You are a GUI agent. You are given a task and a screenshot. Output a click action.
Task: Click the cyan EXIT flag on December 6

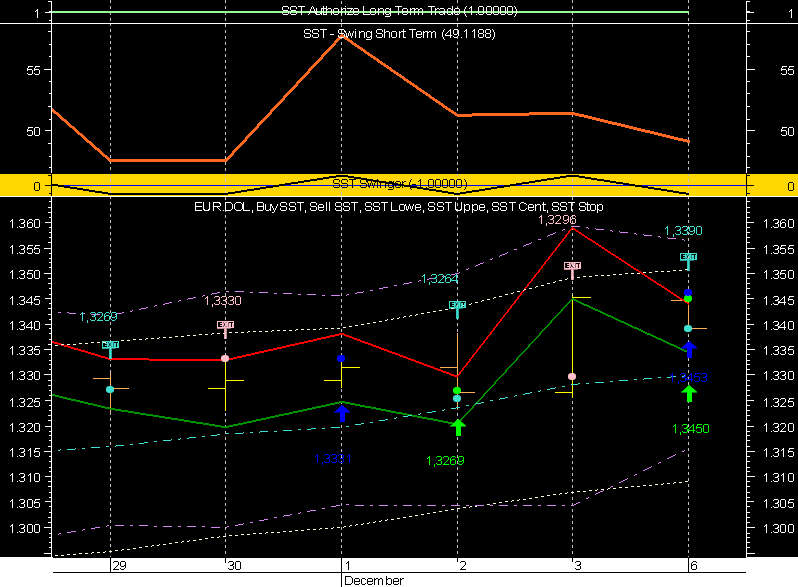(x=689, y=260)
